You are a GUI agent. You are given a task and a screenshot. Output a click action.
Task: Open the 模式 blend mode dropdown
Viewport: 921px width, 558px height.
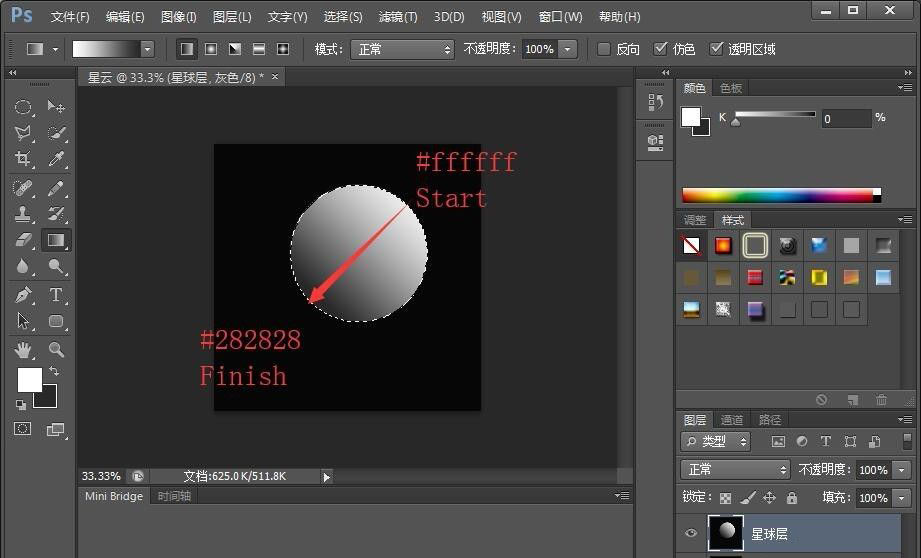(402, 49)
